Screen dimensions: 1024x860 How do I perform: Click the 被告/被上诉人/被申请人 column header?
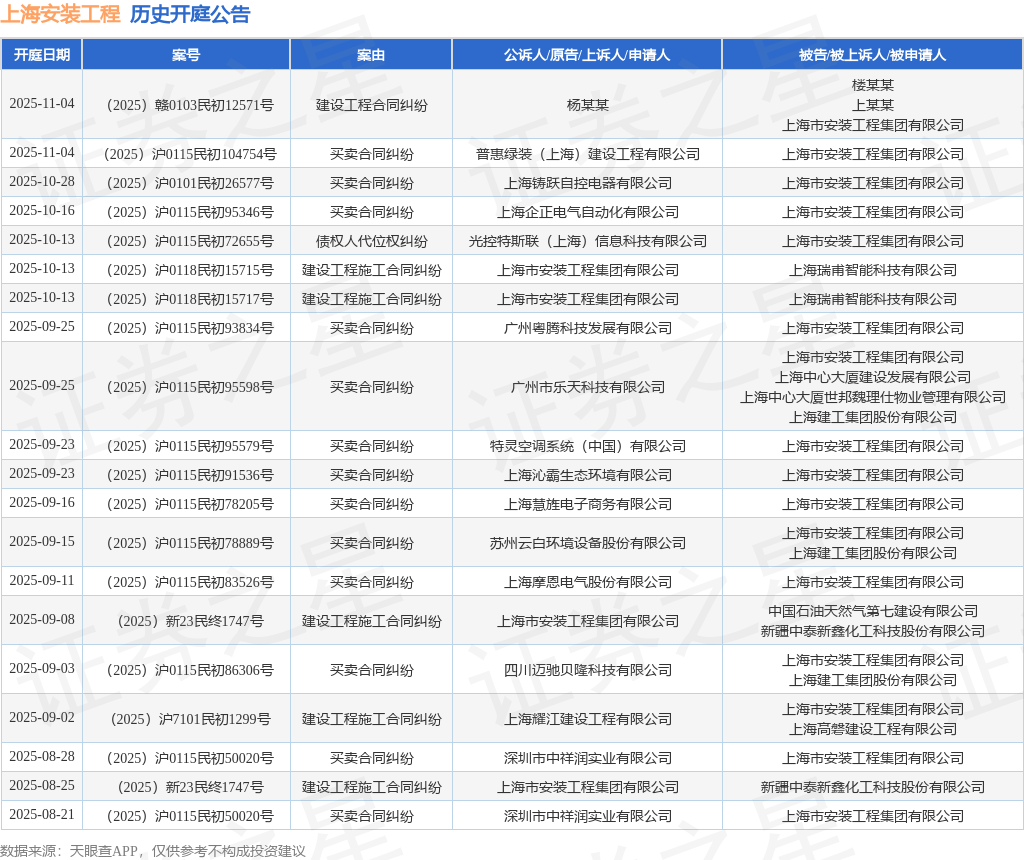872,55
